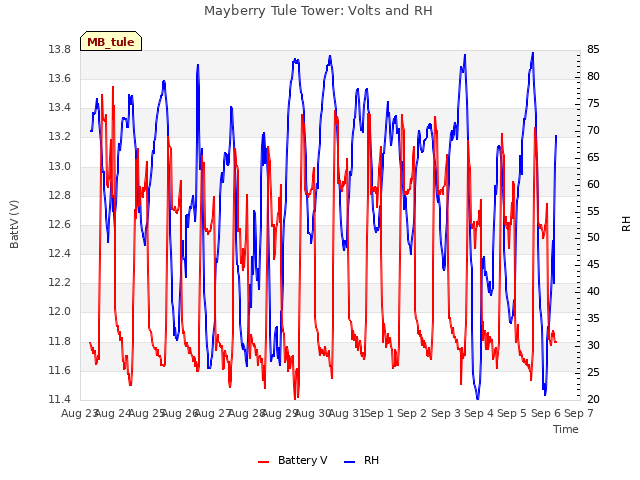Click the 55 tick on RH axis
640x480 pixels.
593,211
